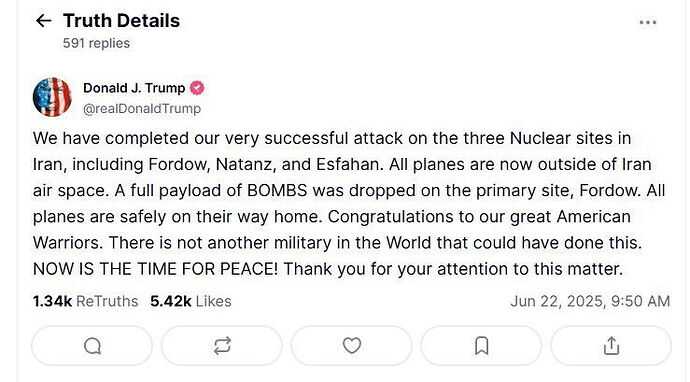Go back using the left arrow

coord(44,21)
